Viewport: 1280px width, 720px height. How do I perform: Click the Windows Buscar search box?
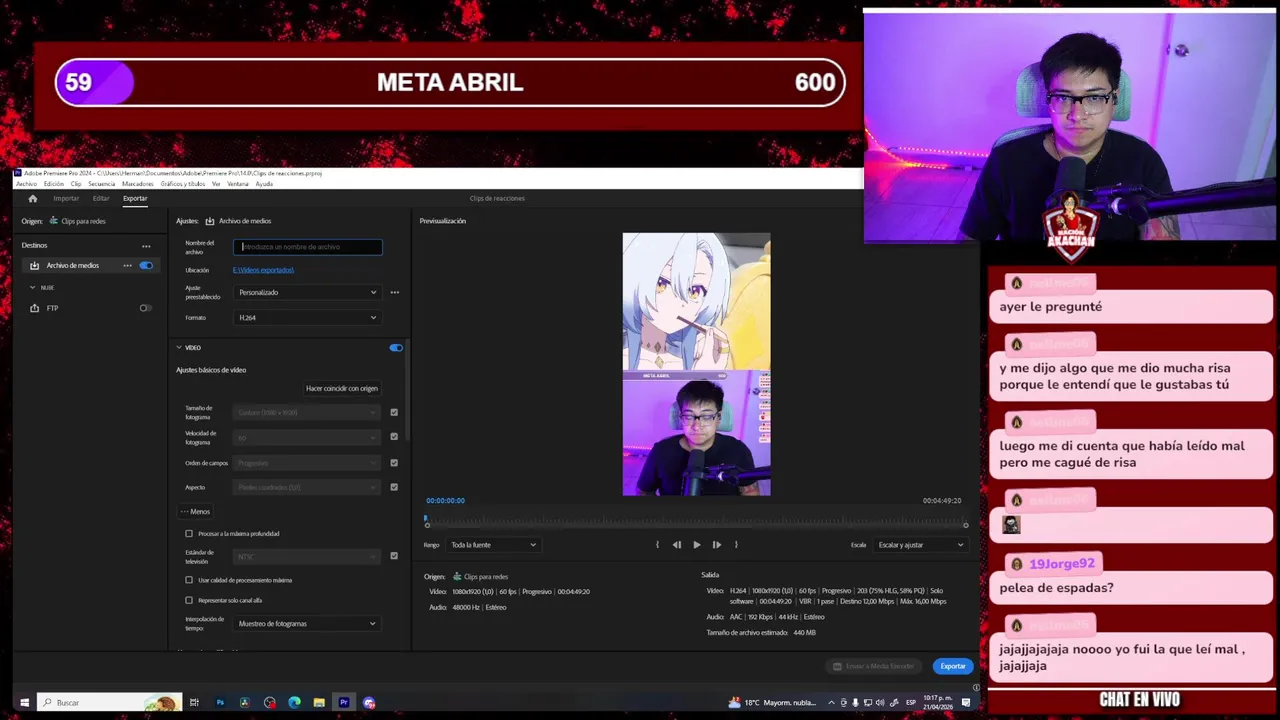(110, 702)
